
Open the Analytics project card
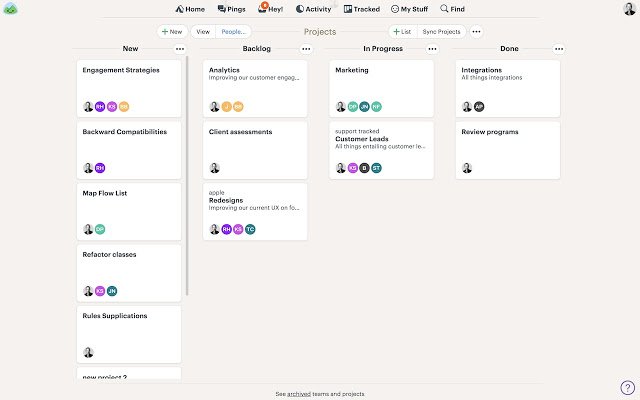pos(255,89)
